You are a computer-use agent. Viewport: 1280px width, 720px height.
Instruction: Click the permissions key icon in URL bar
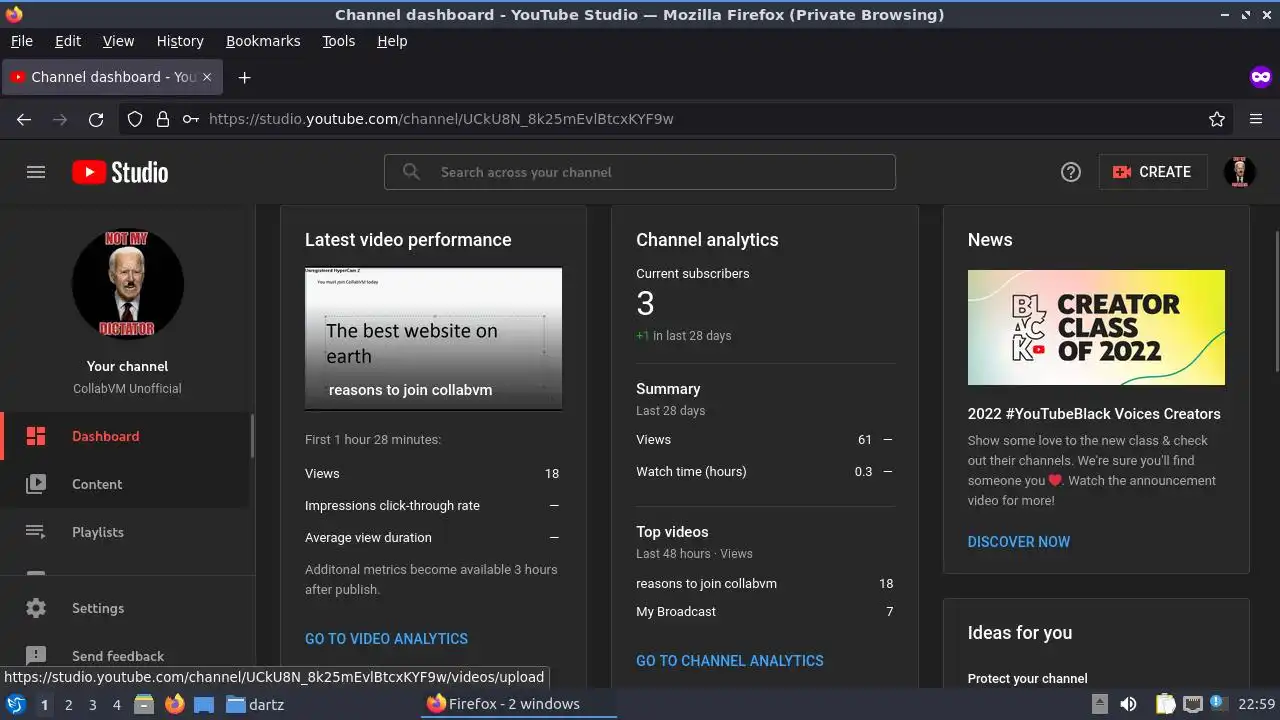190,119
